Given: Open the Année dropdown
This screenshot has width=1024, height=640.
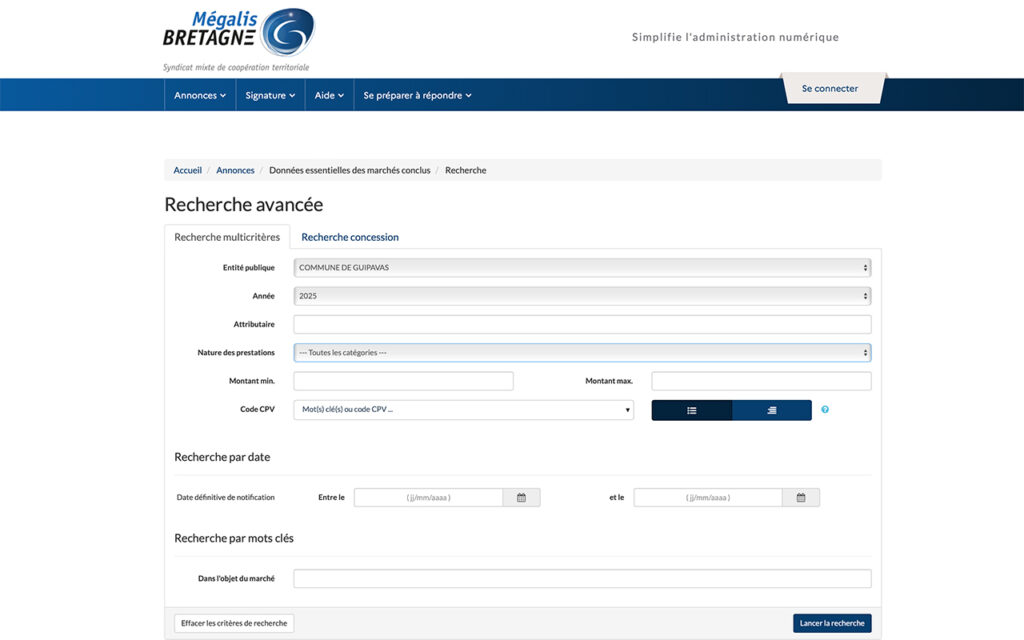Looking at the screenshot, I should [580, 295].
